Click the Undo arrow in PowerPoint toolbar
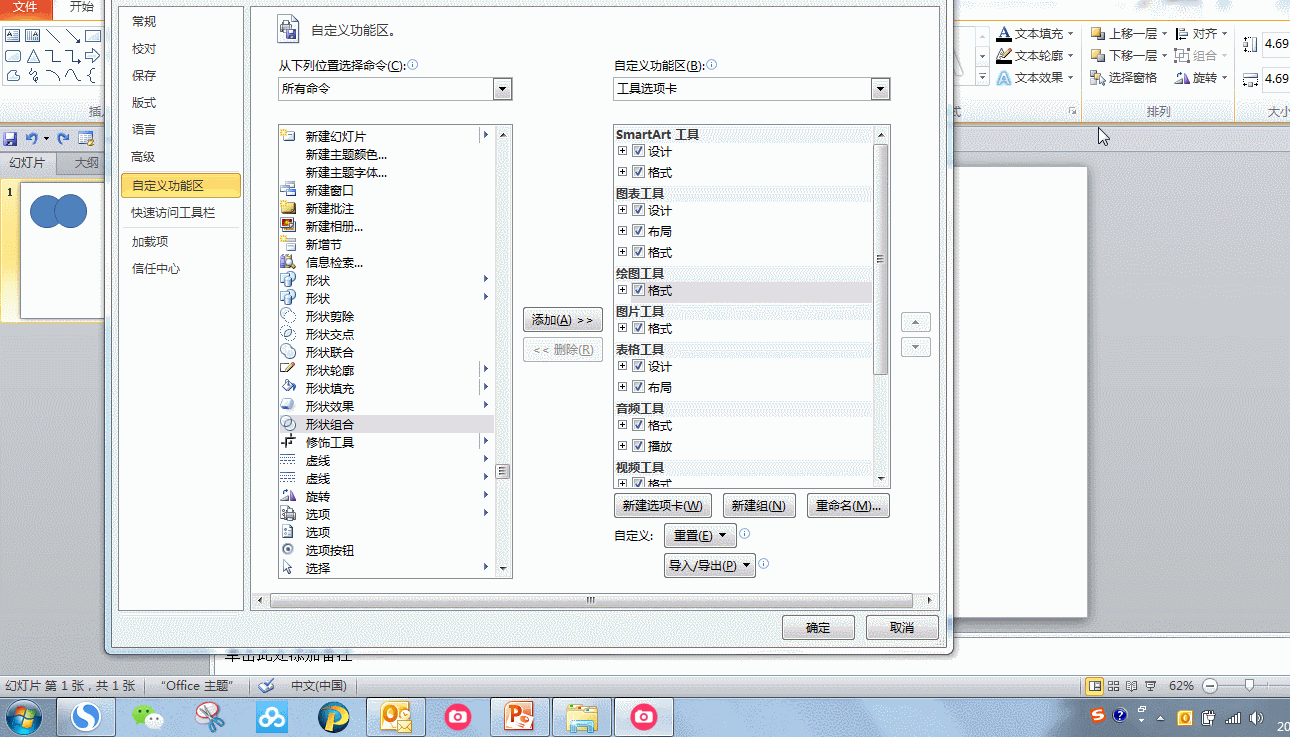Screen dimensions: 1290x738 [31, 139]
